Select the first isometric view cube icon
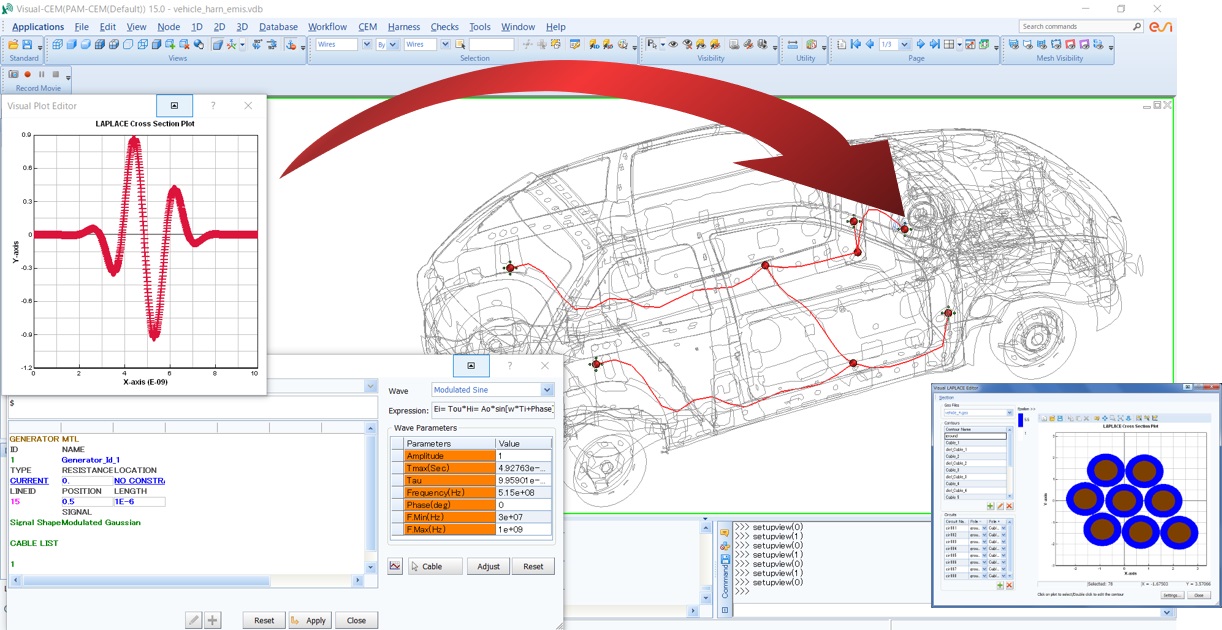 (x=57, y=44)
